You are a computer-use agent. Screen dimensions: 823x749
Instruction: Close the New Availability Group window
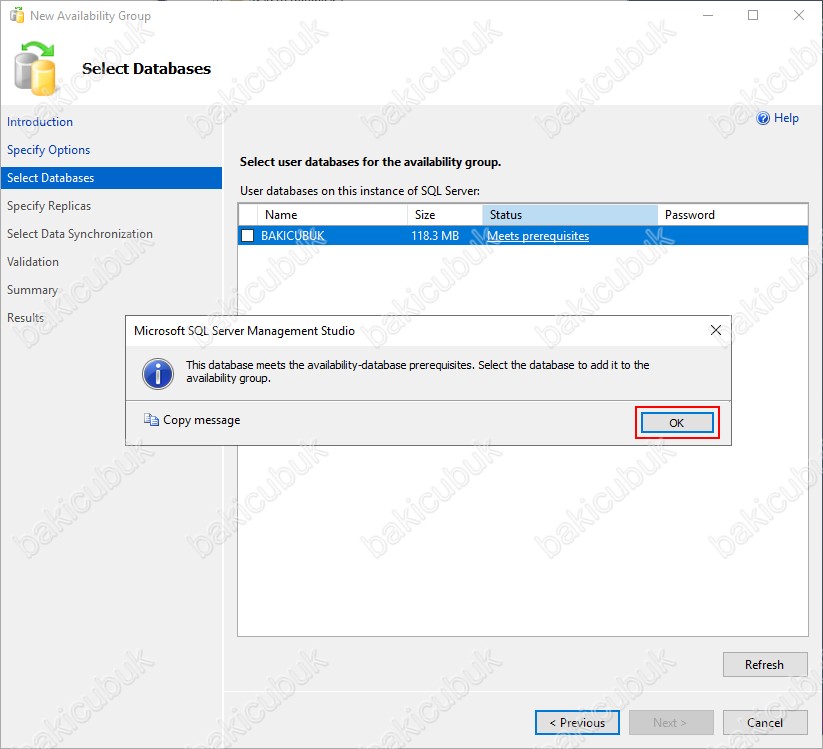[798, 16]
